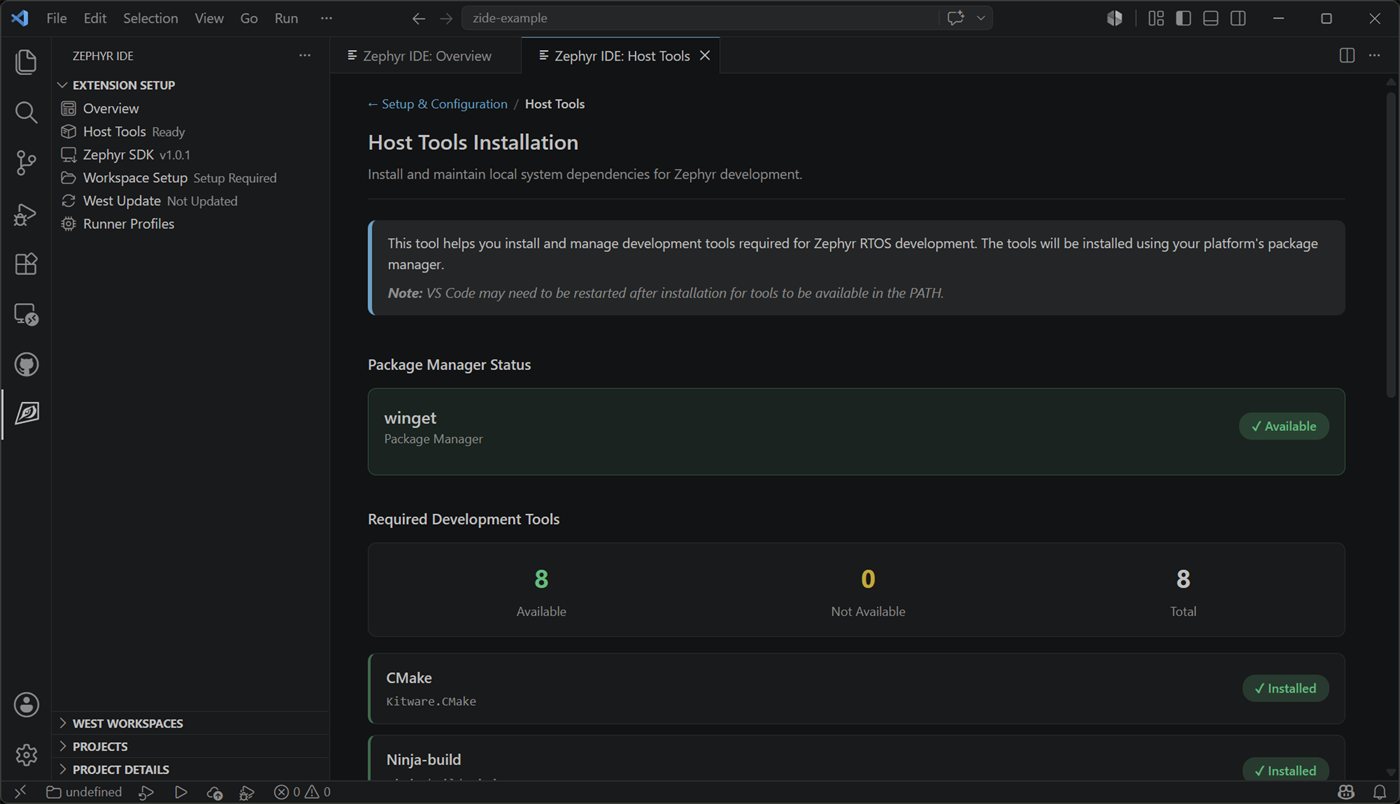The width and height of the screenshot is (1400, 804).
Task: Click the hexagon extension icon in title bar
Action: tap(1115, 18)
